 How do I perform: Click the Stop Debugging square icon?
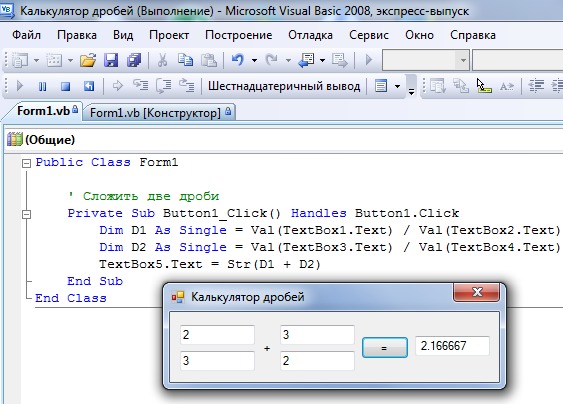(x=65, y=86)
